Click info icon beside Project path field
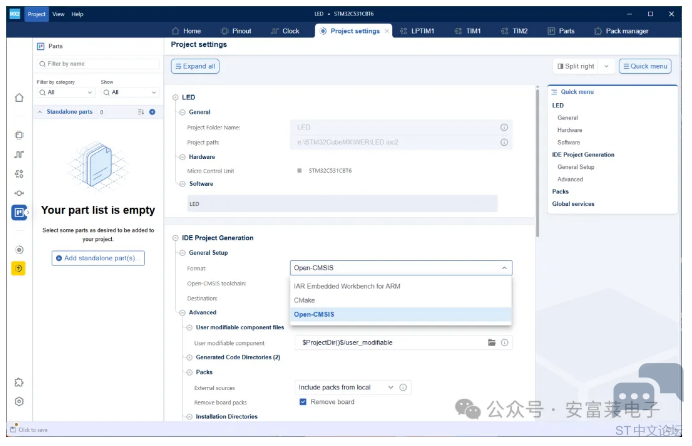The width and height of the screenshot is (692, 446). click(x=504, y=142)
